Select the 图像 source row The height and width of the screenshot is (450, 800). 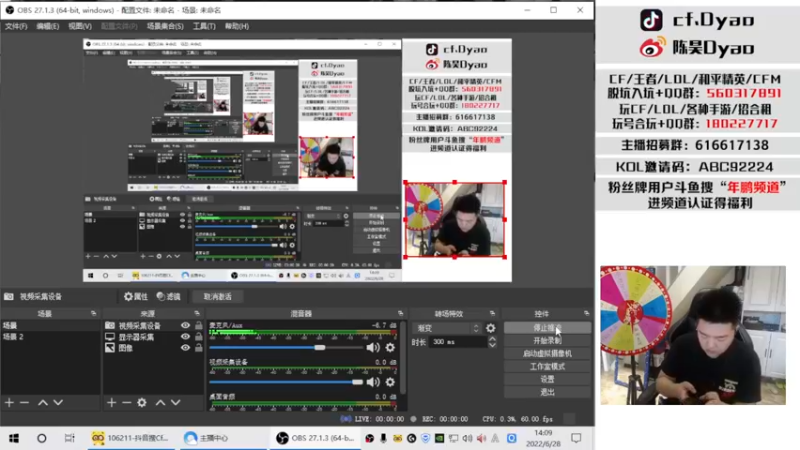point(153,348)
